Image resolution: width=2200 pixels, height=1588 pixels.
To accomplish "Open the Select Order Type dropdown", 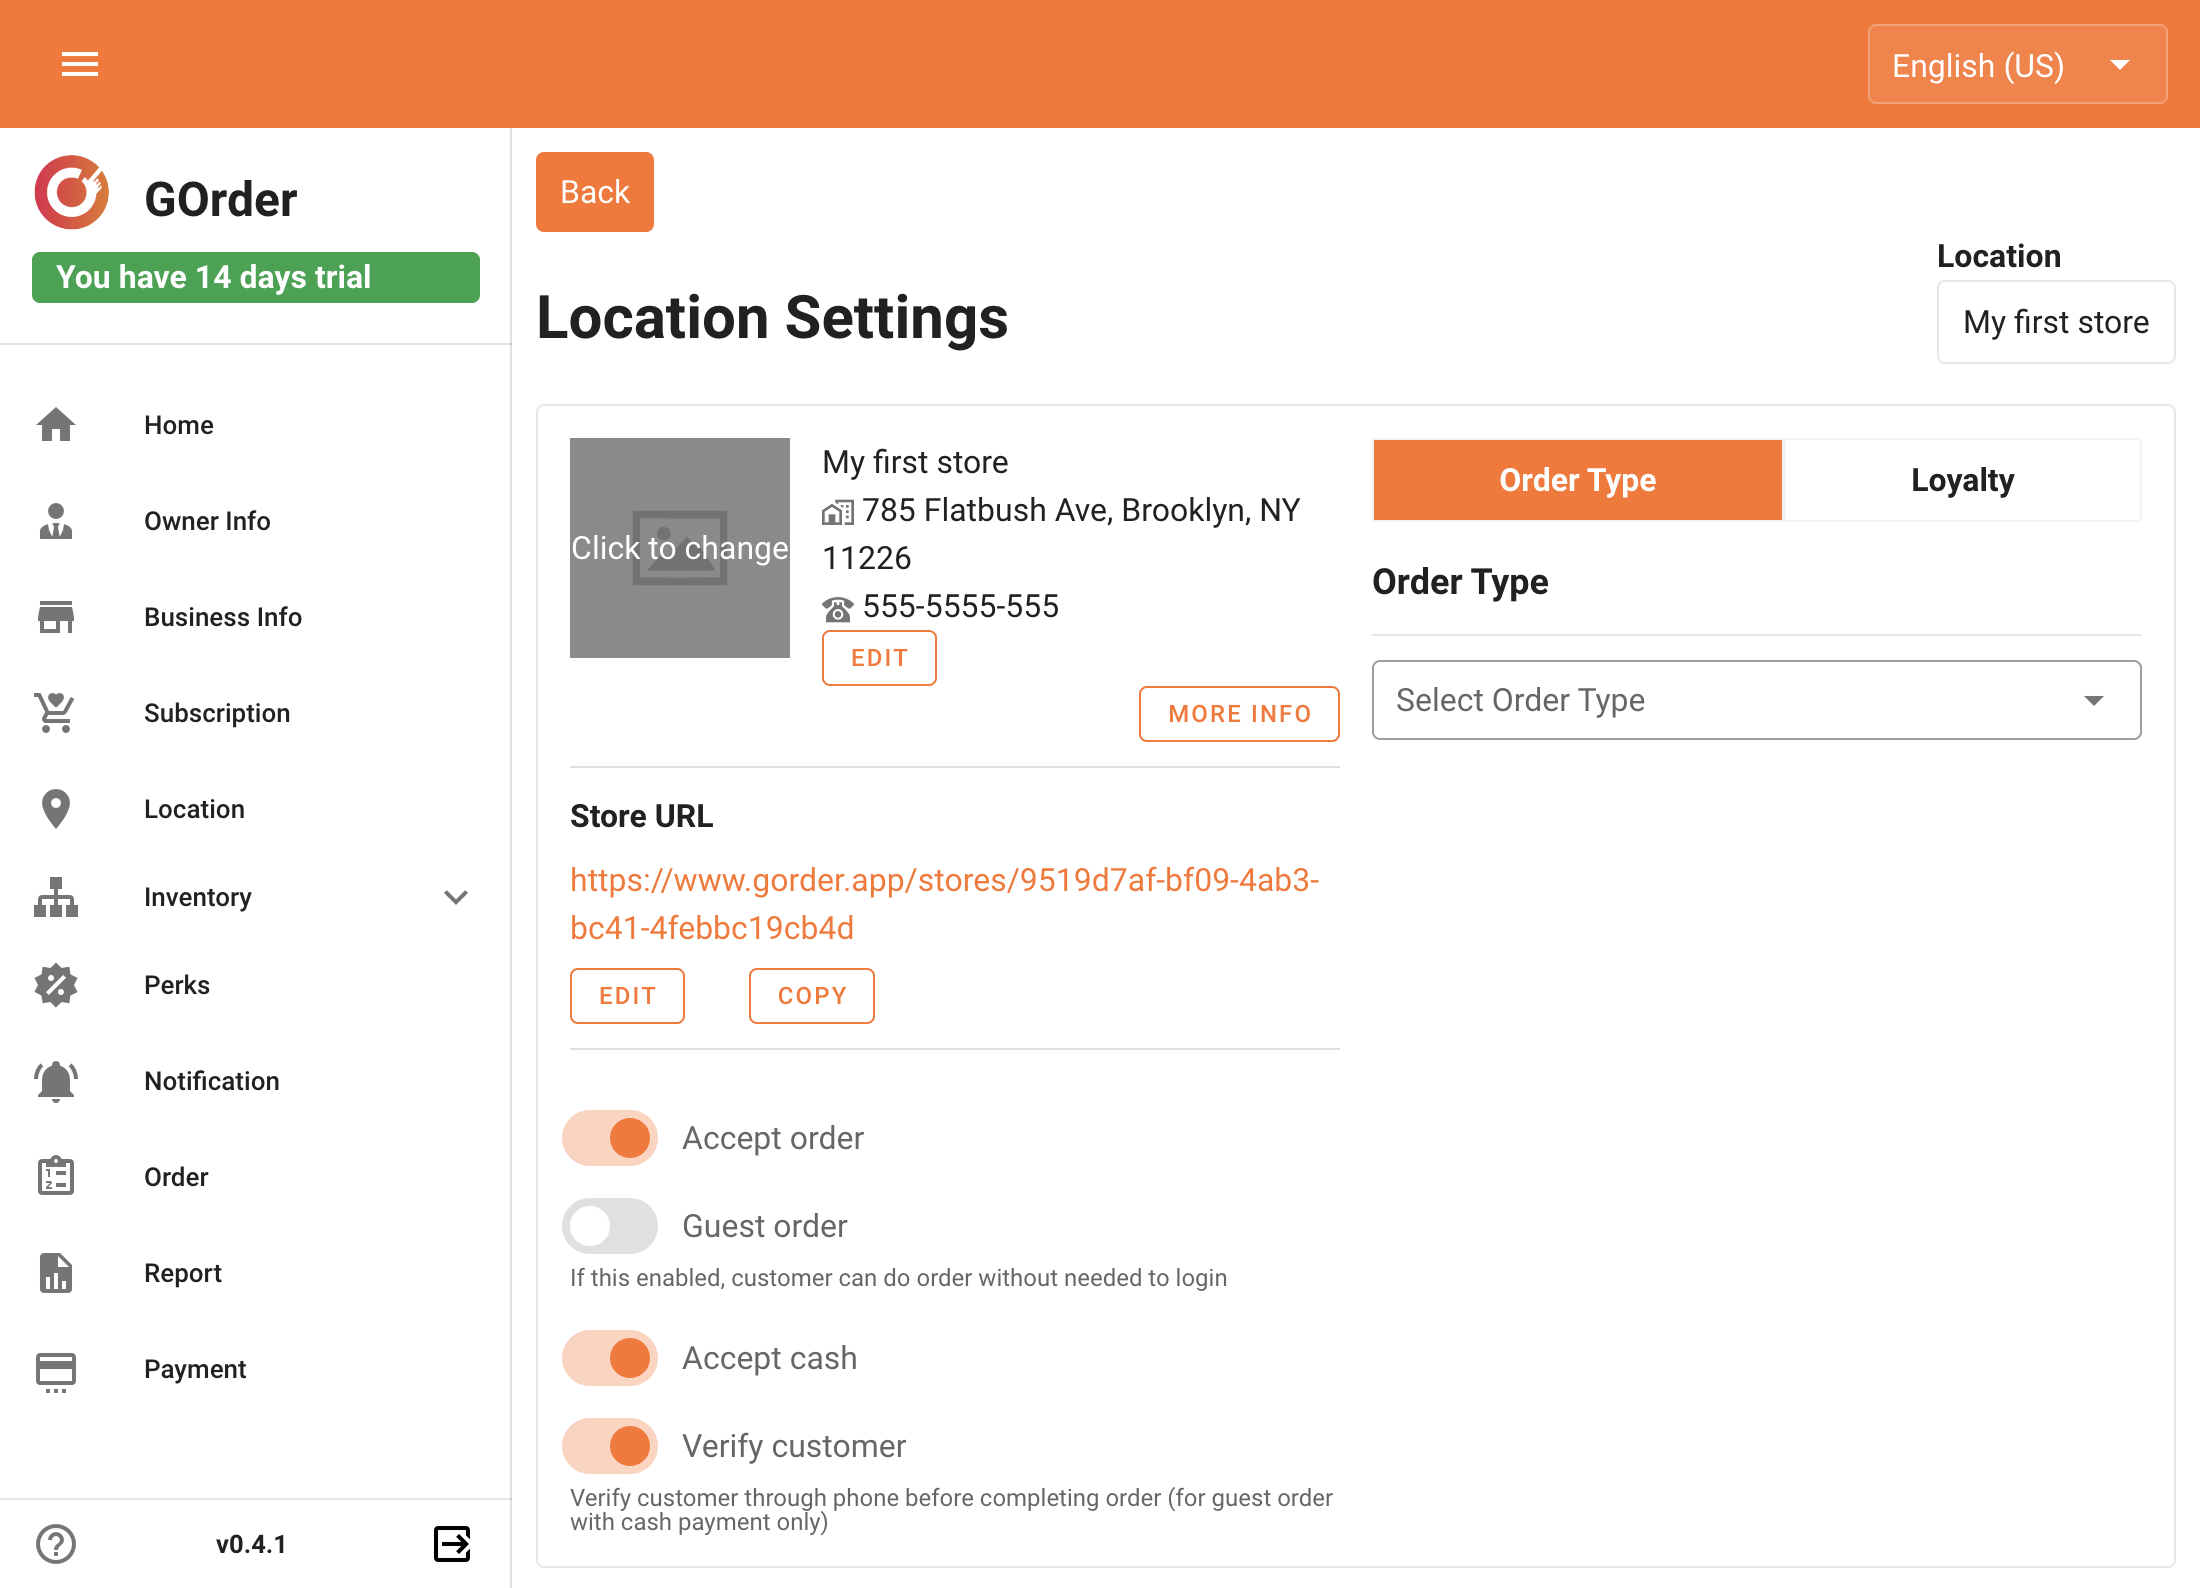I will 1756,700.
